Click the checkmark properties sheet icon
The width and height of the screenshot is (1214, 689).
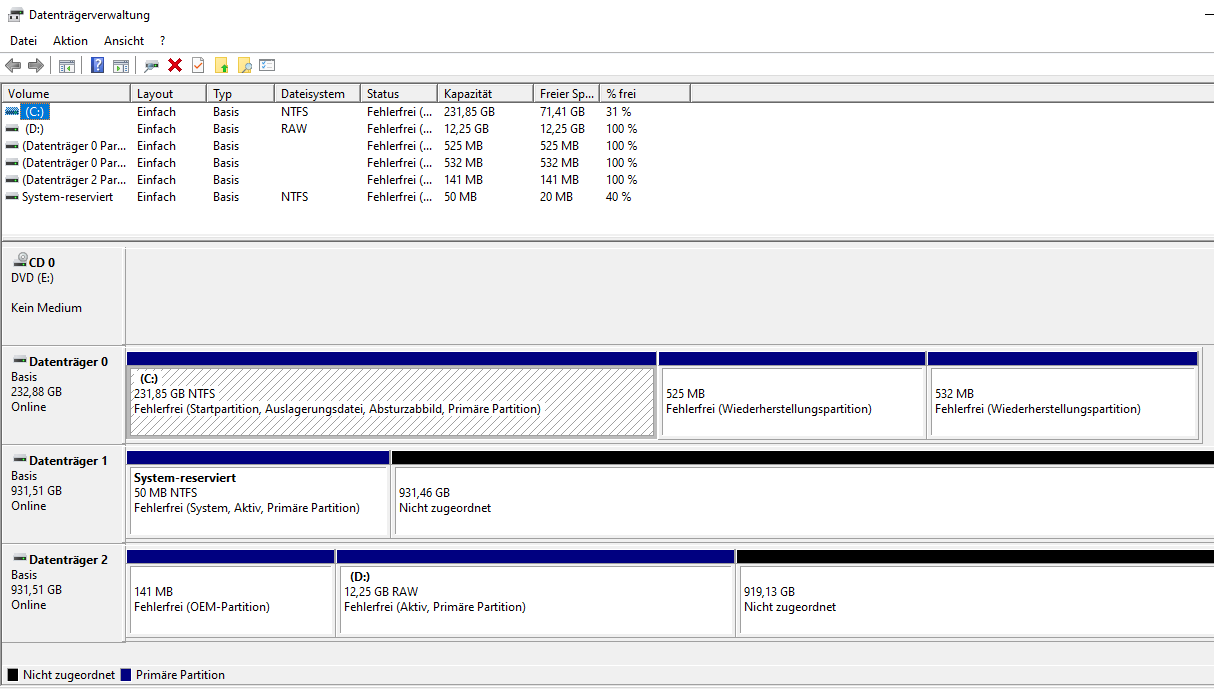(198, 65)
